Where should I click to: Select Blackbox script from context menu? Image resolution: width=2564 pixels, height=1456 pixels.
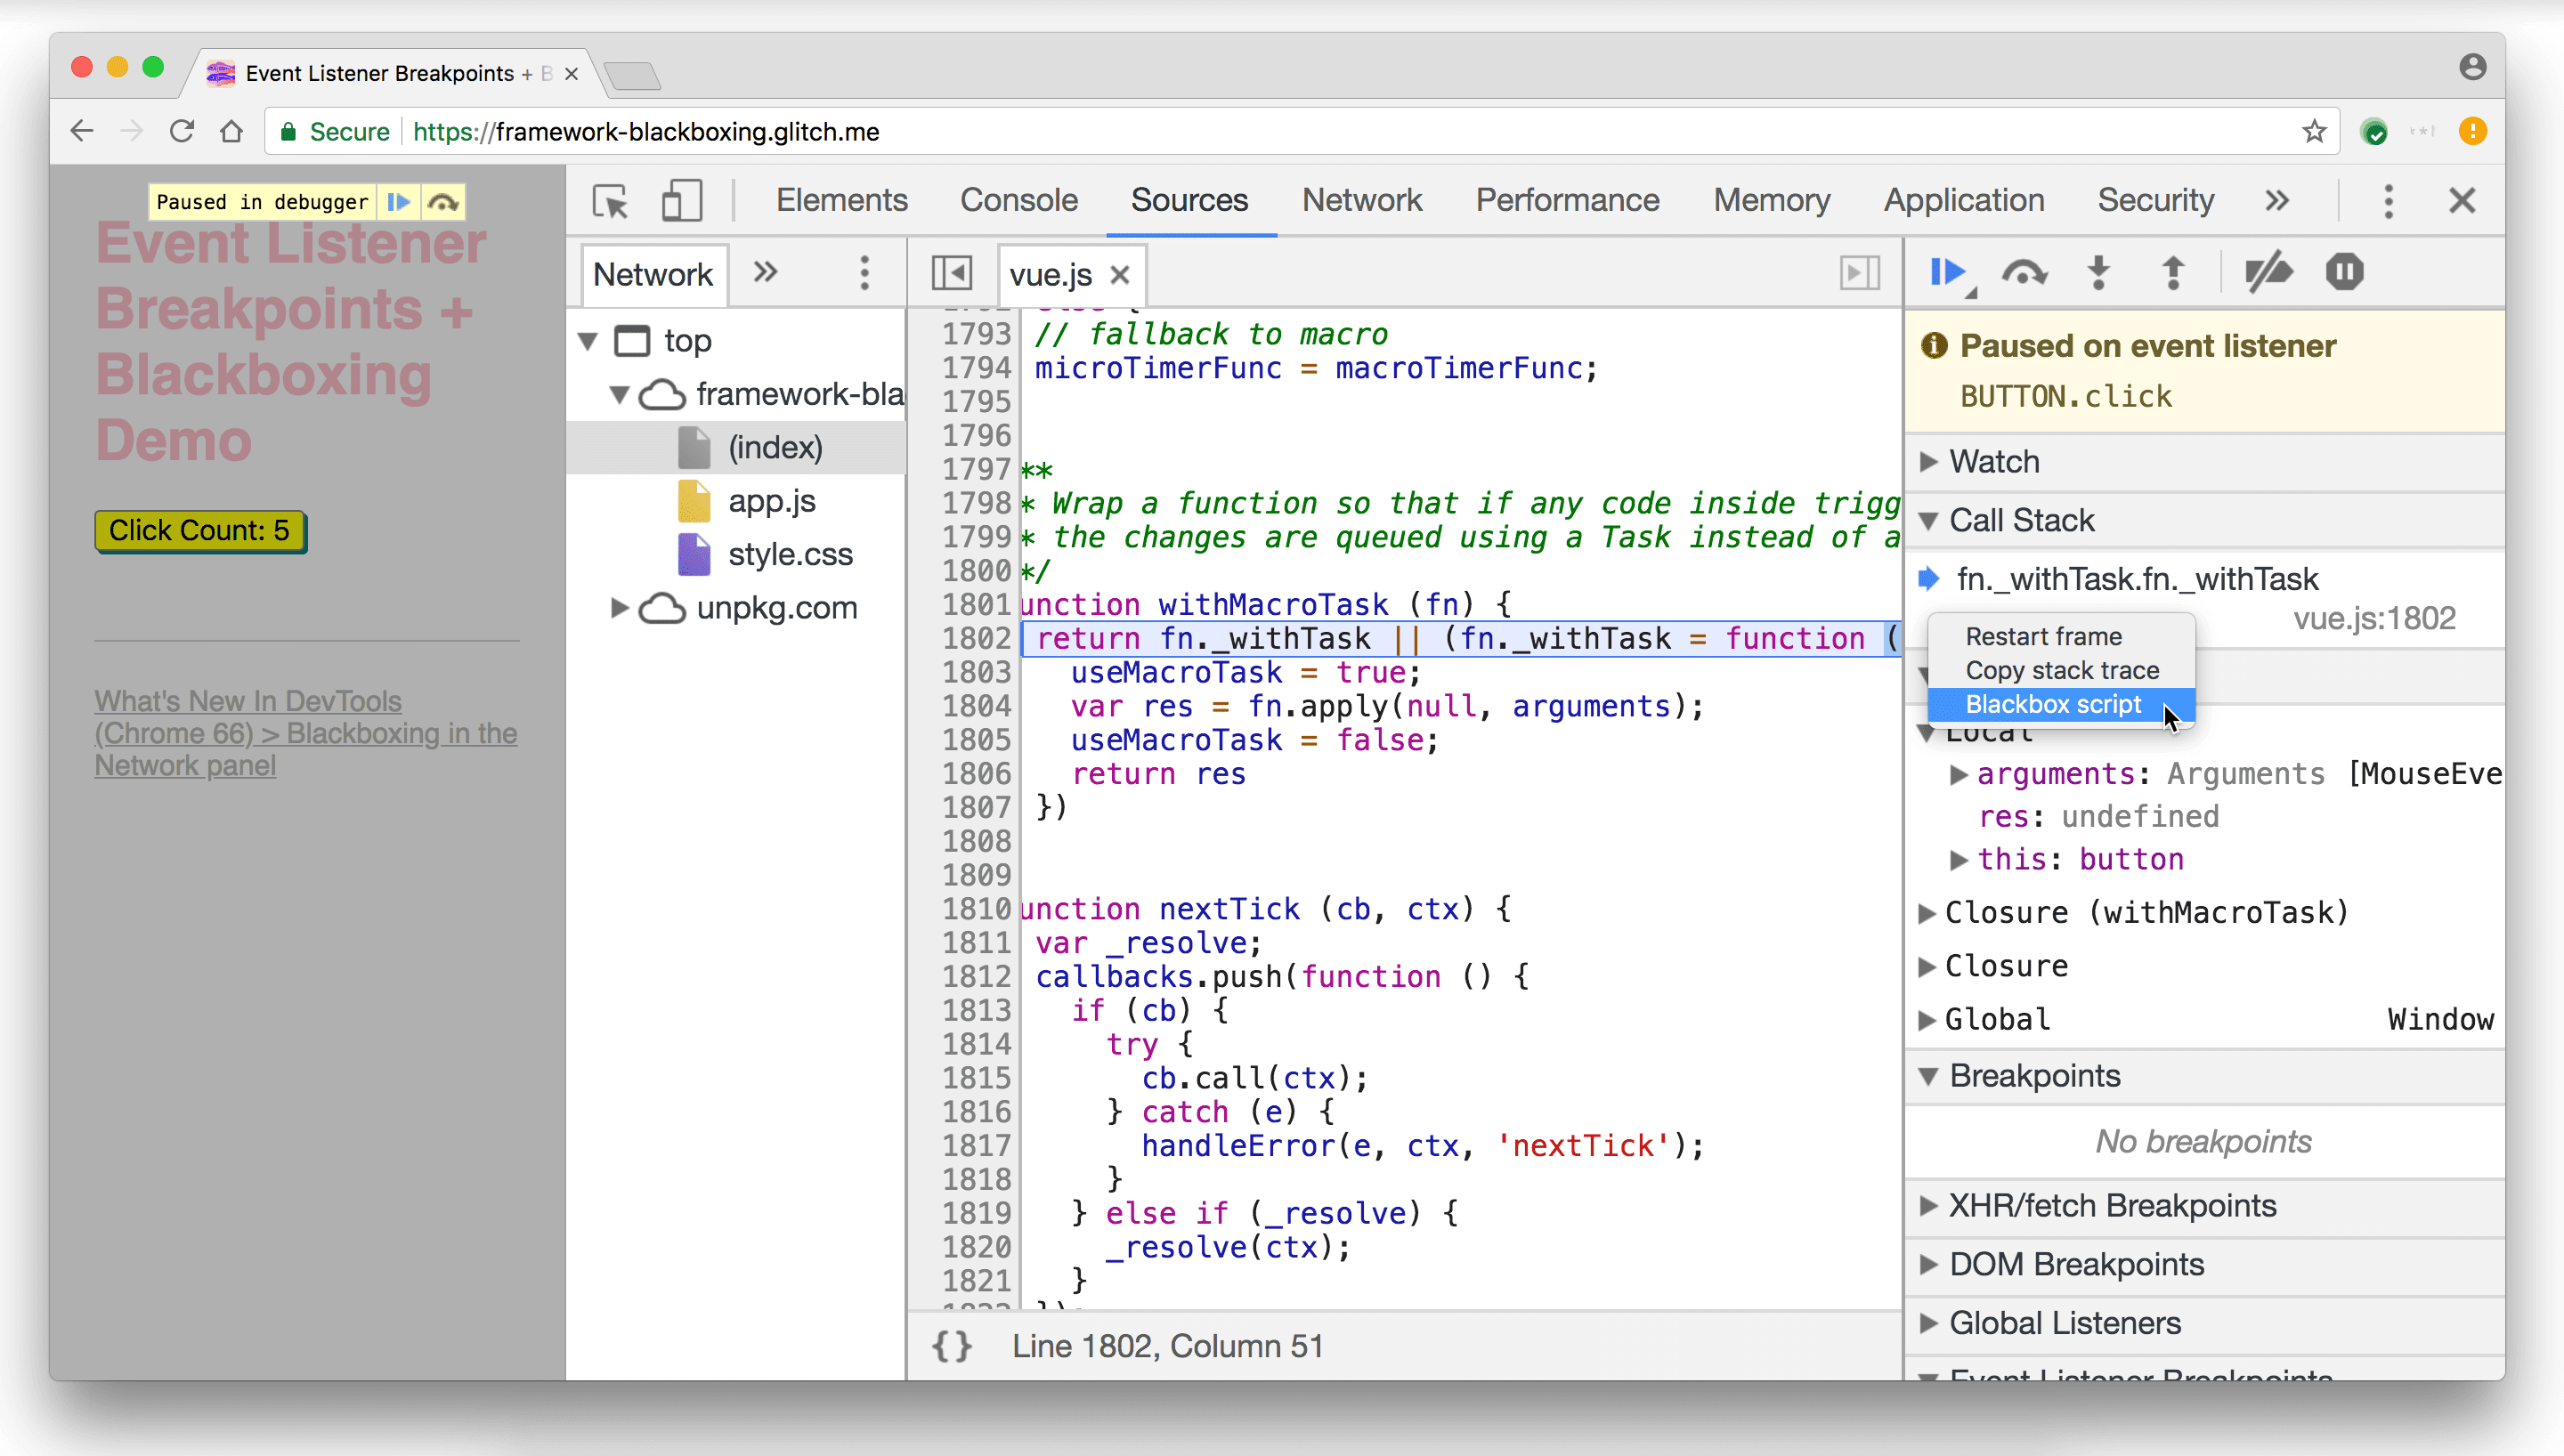2055,704
